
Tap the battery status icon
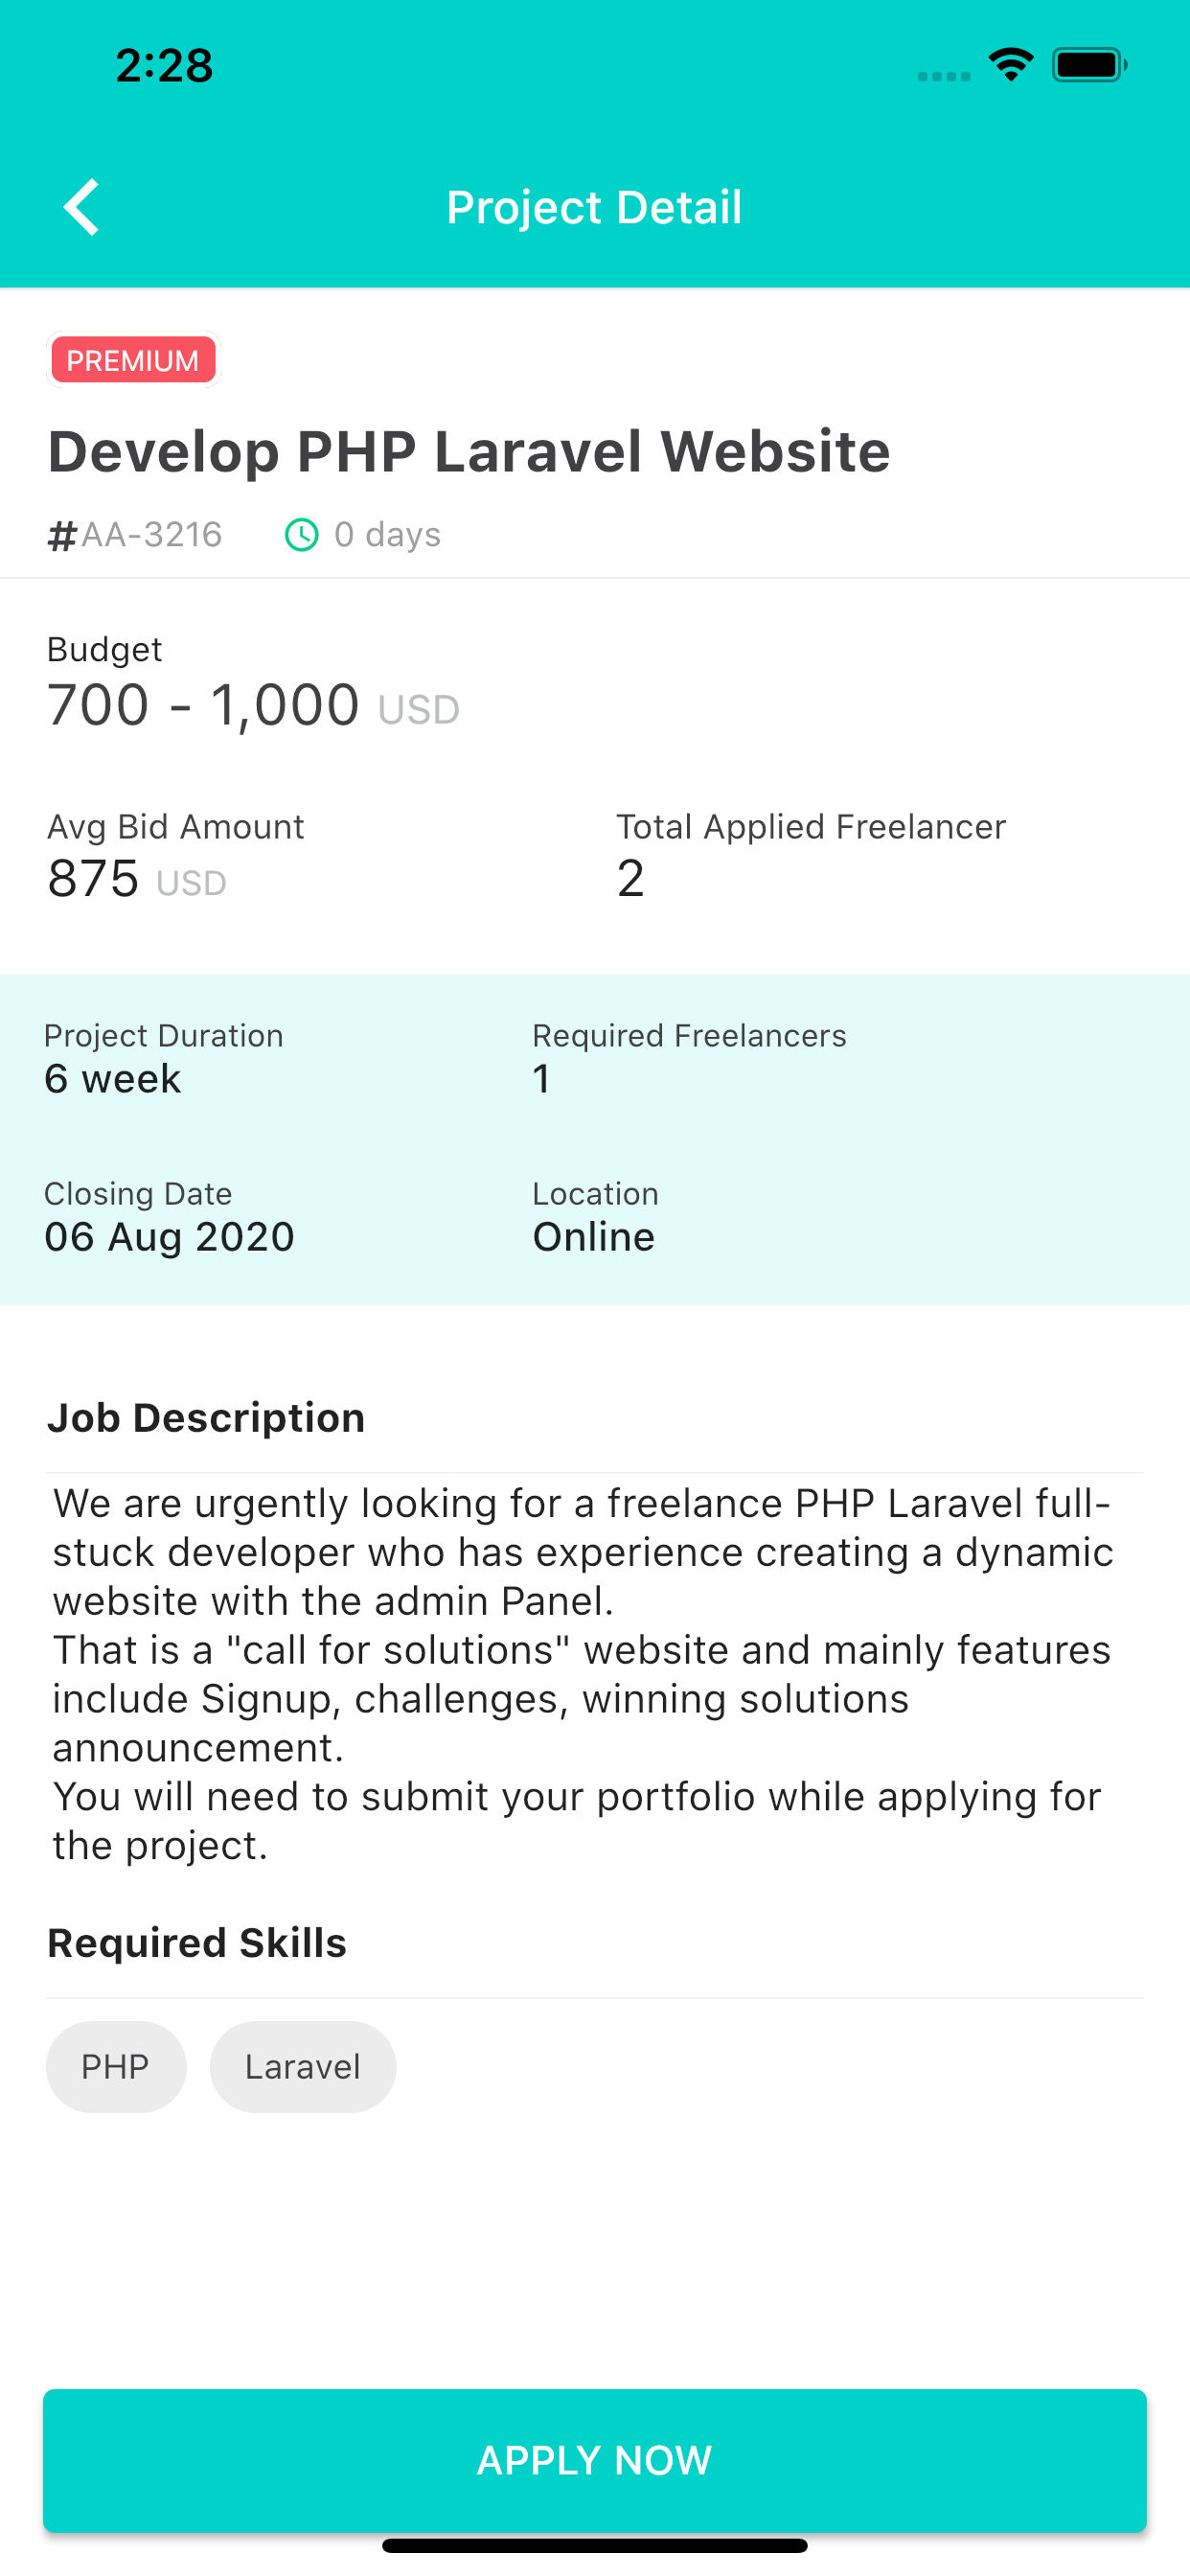click(x=1090, y=65)
